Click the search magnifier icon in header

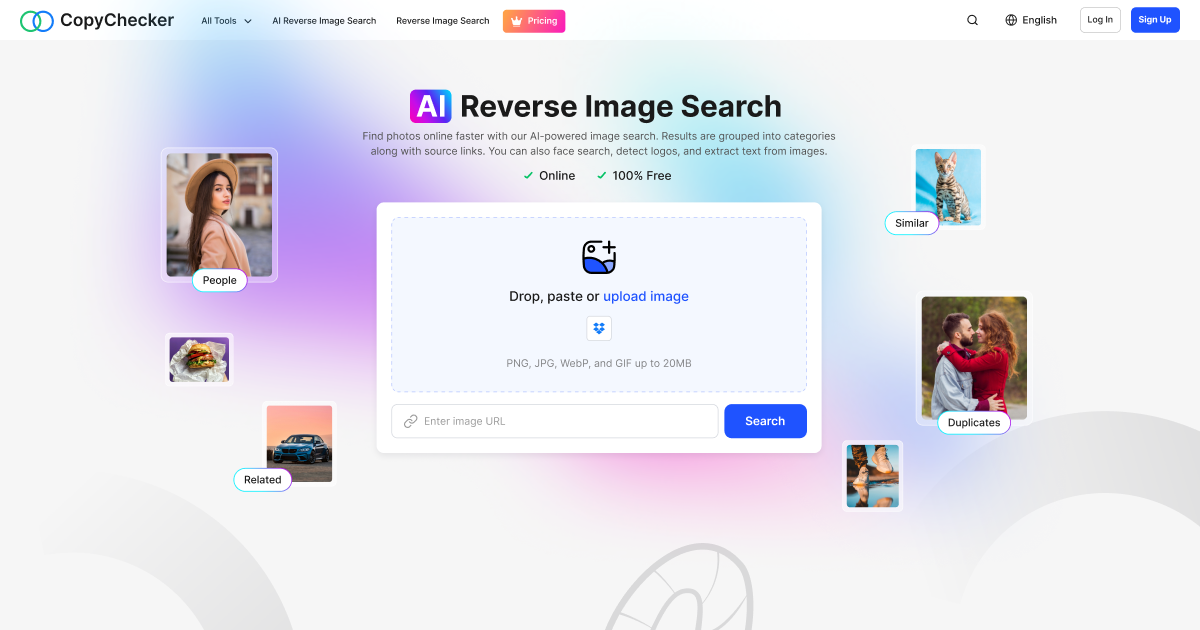971,19
